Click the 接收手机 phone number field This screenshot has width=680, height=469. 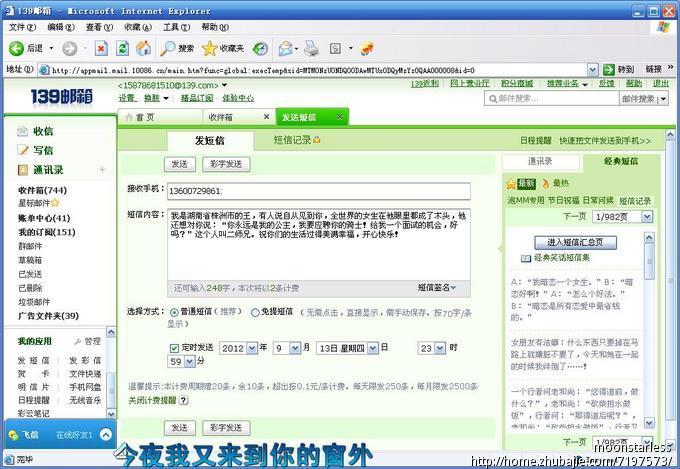319,191
